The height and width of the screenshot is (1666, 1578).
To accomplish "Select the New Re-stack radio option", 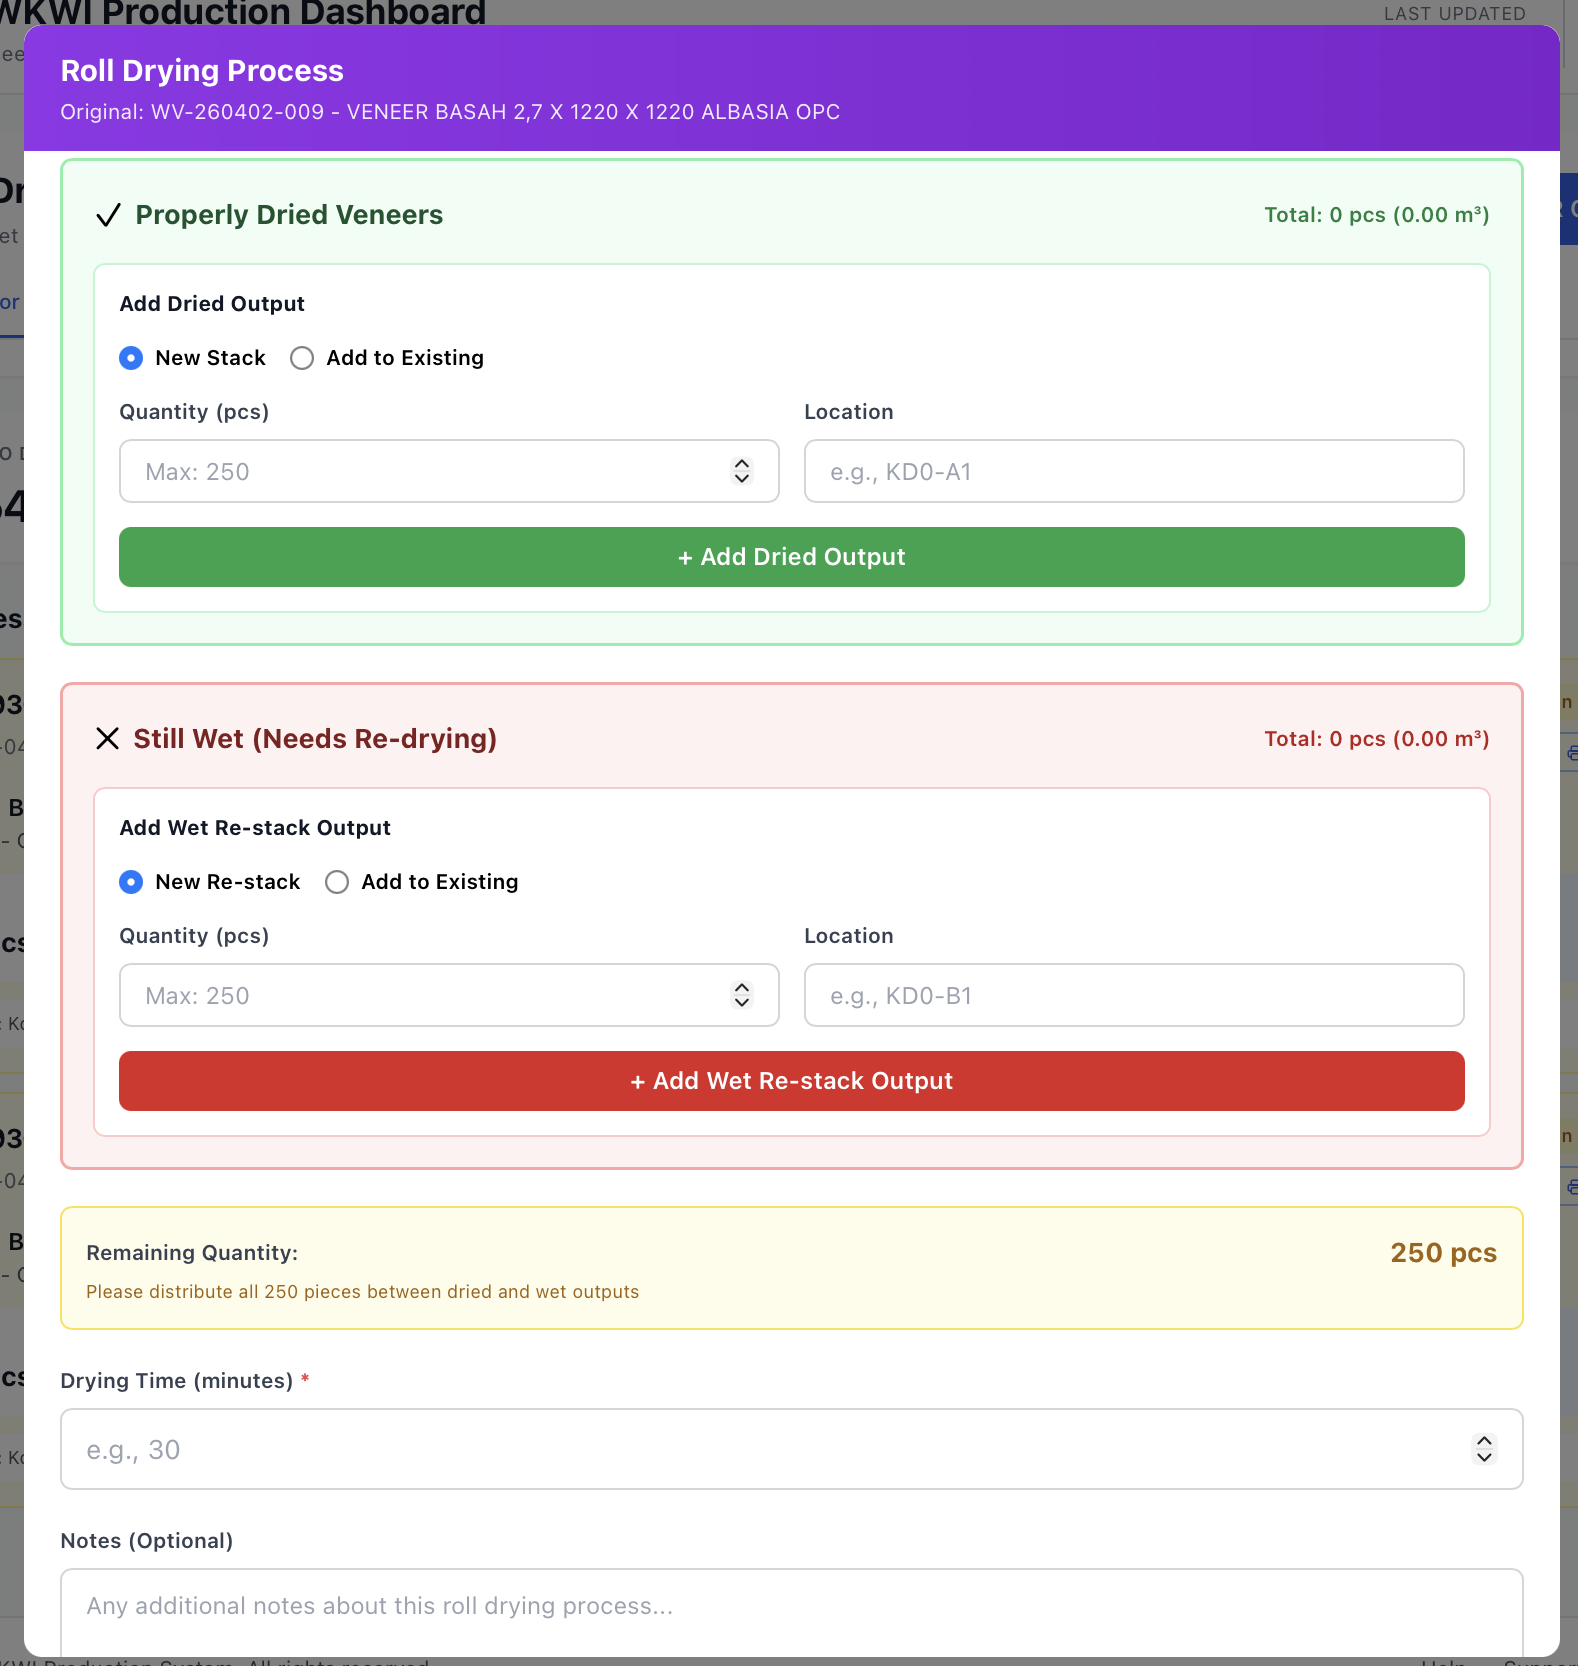I will click(131, 882).
